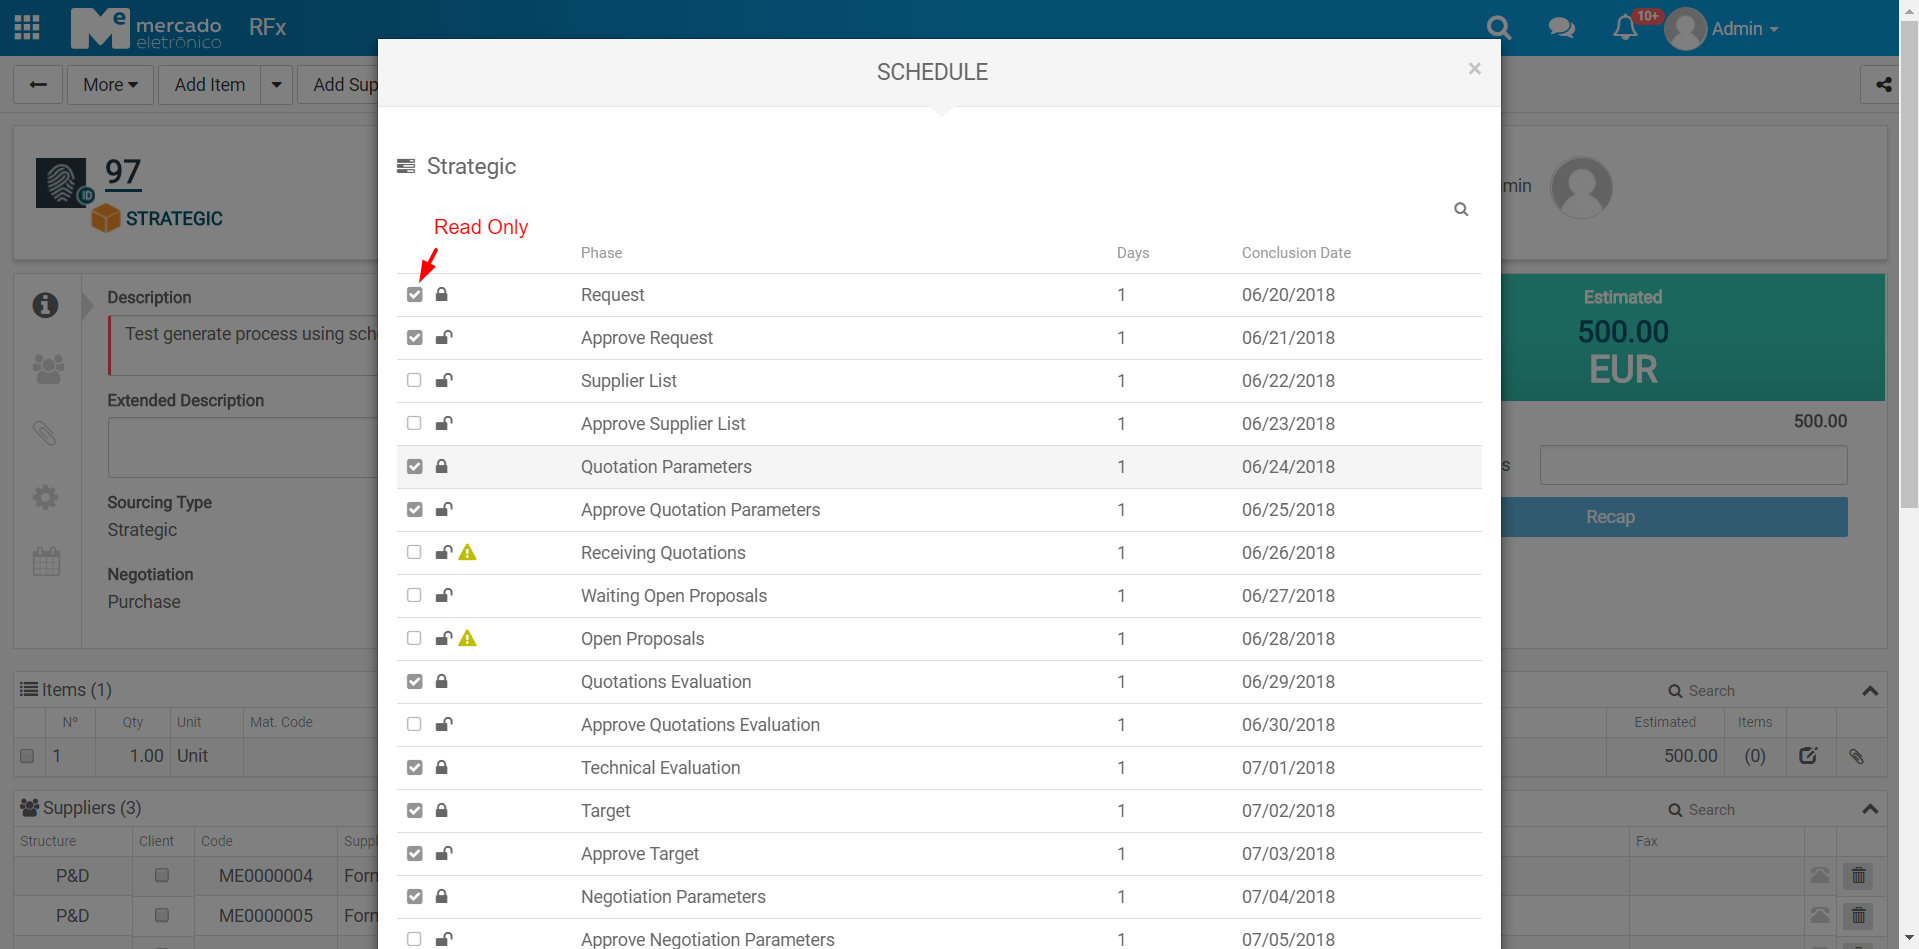This screenshot has height=949, width=1919.
Task: Open the apps grid icon top left
Action: pos(26,27)
